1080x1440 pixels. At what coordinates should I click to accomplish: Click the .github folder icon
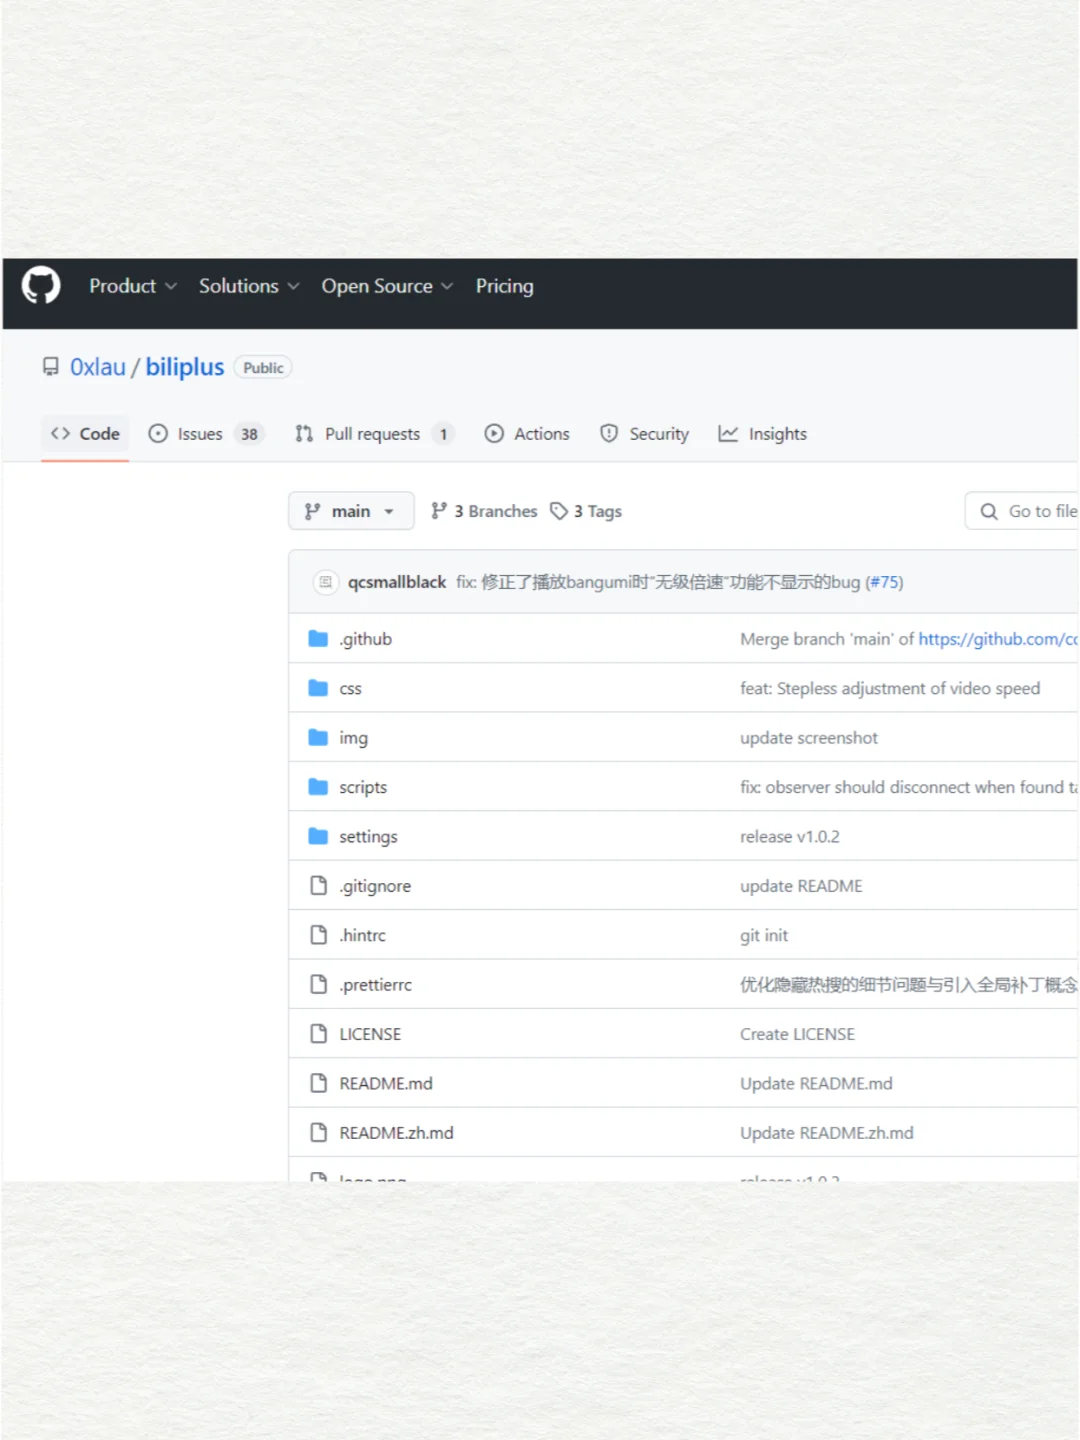(318, 638)
